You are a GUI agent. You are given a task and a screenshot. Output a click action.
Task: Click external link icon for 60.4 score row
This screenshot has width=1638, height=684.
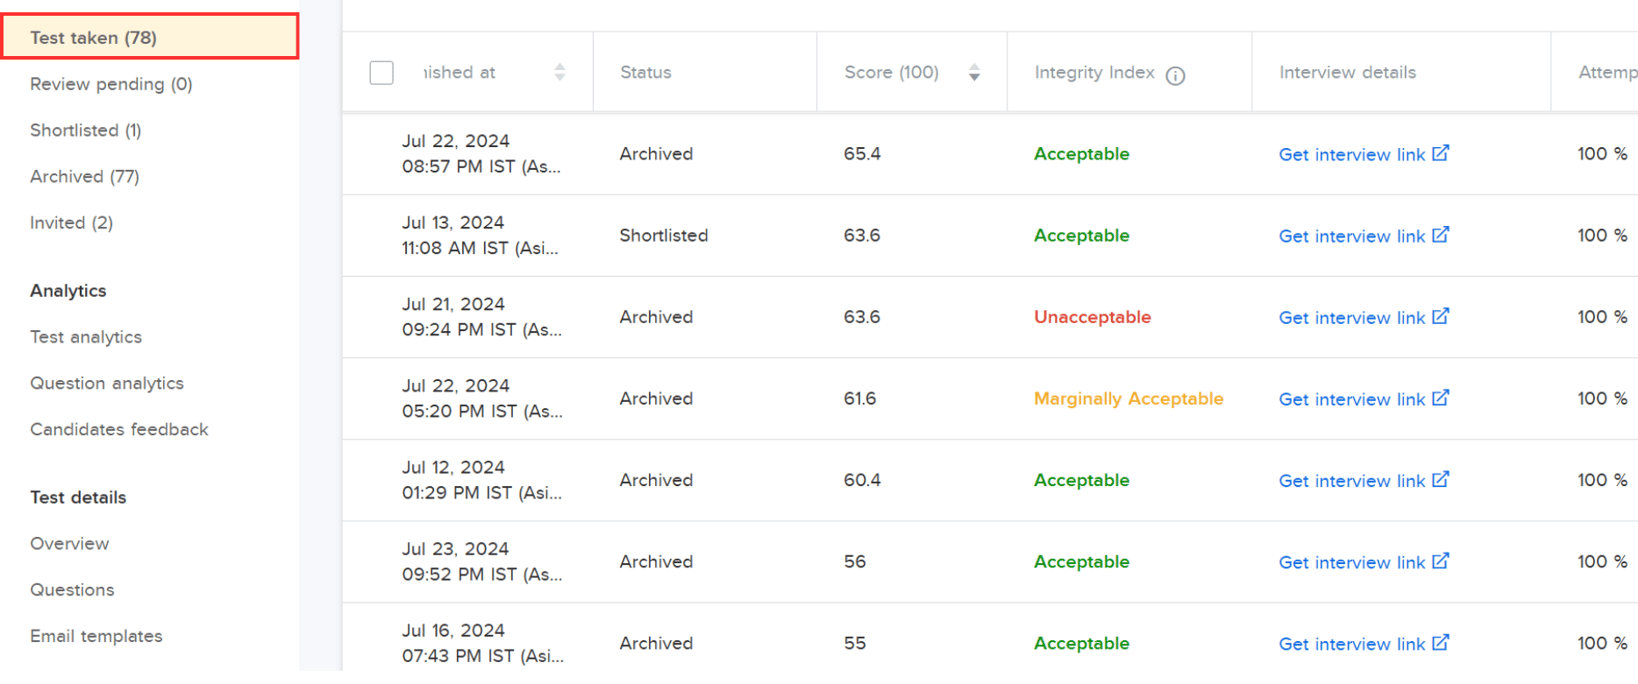(1440, 480)
